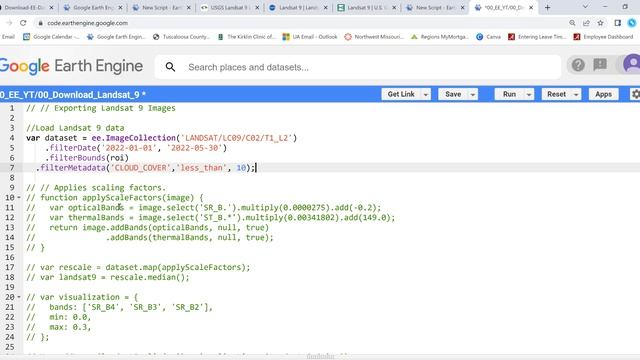Click the script title 00_Download_Landsat_9
Image resolution: width=640 pixels, height=360 pixels.
pyautogui.click(x=73, y=95)
